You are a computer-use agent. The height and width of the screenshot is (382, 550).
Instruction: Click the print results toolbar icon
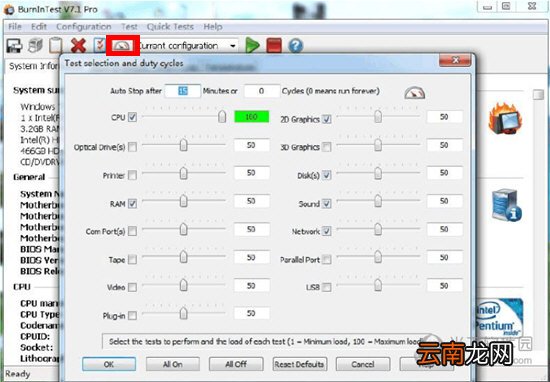click(x=35, y=46)
